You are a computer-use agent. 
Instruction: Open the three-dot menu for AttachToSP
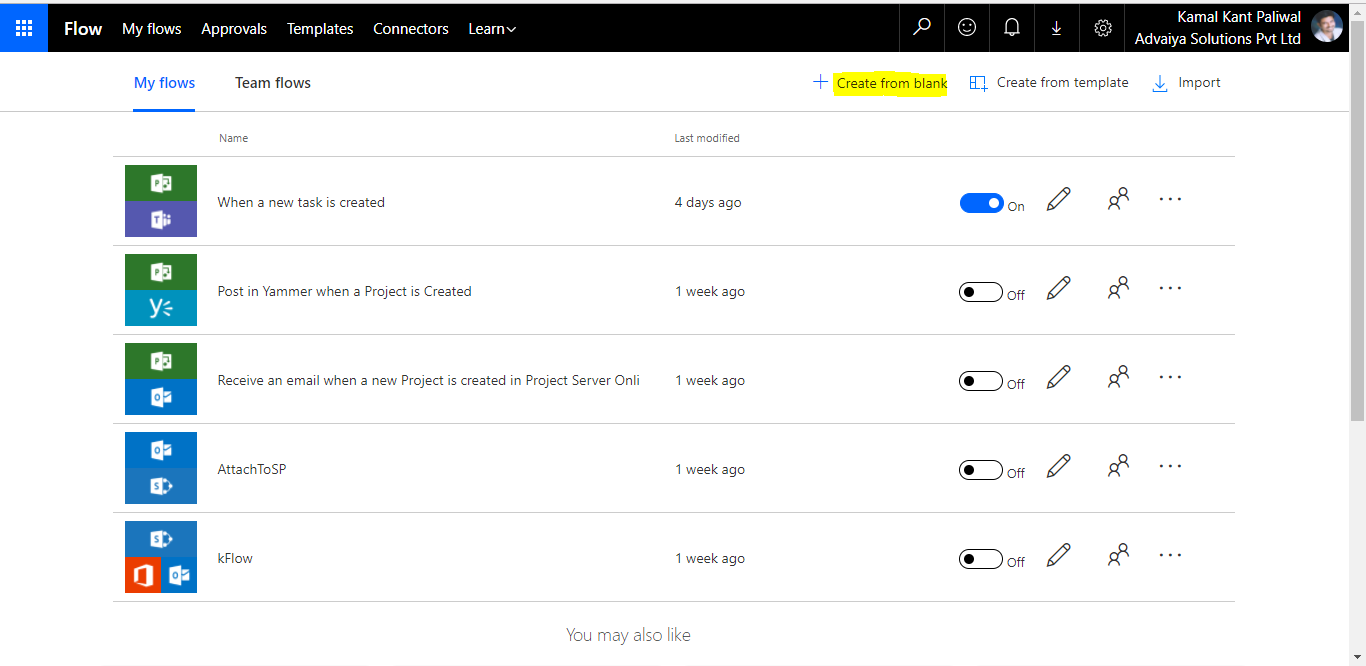click(1170, 466)
